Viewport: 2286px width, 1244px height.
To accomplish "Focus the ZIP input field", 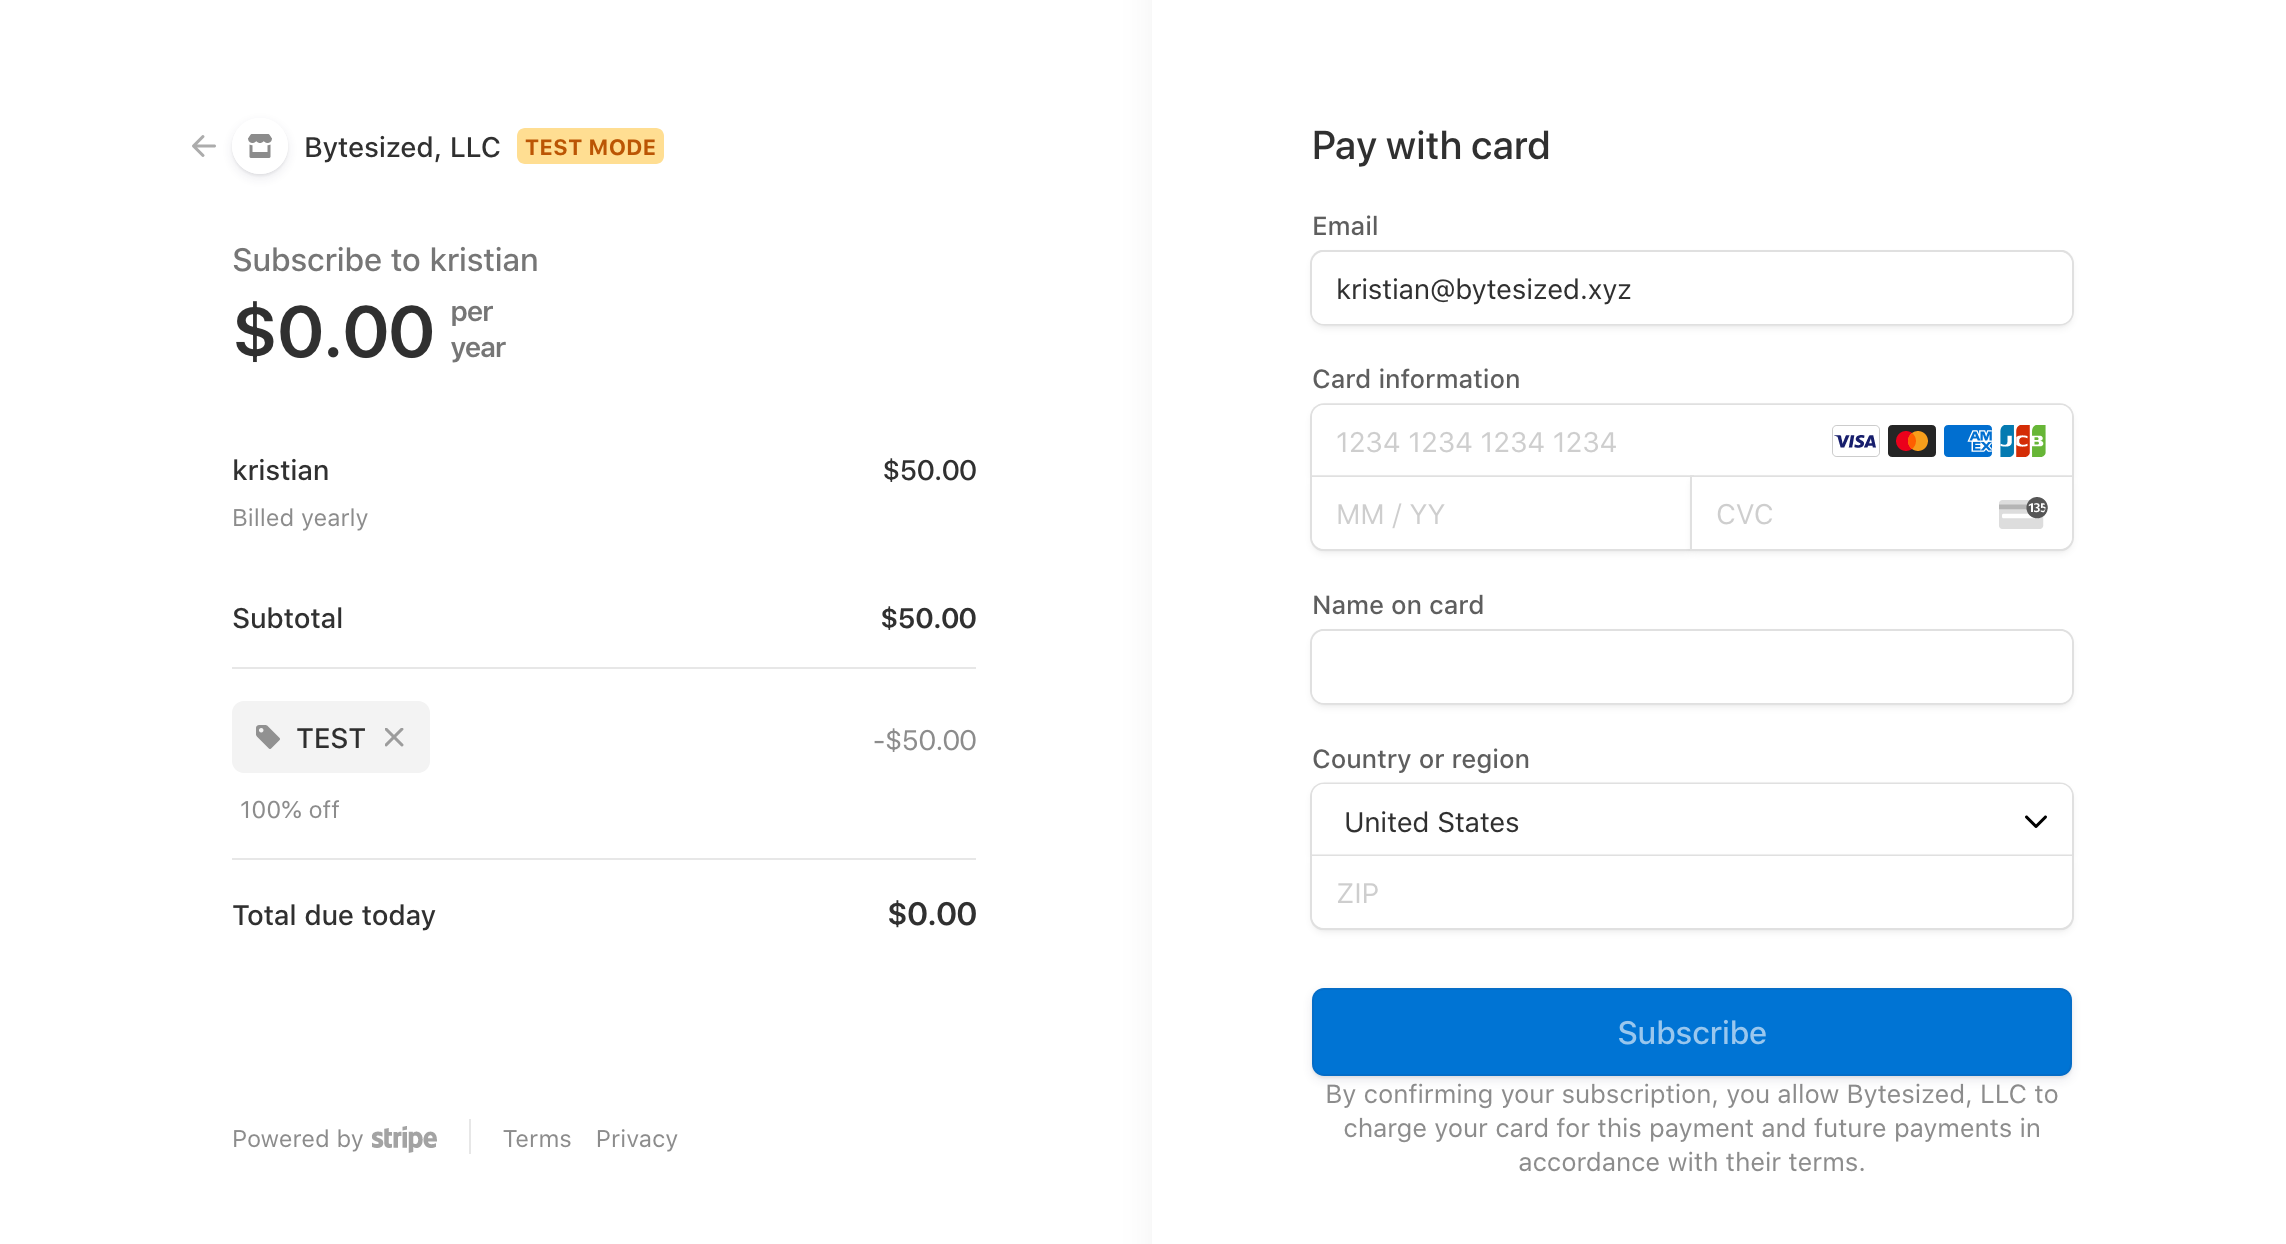I will pyautogui.click(x=1692, y=892).
